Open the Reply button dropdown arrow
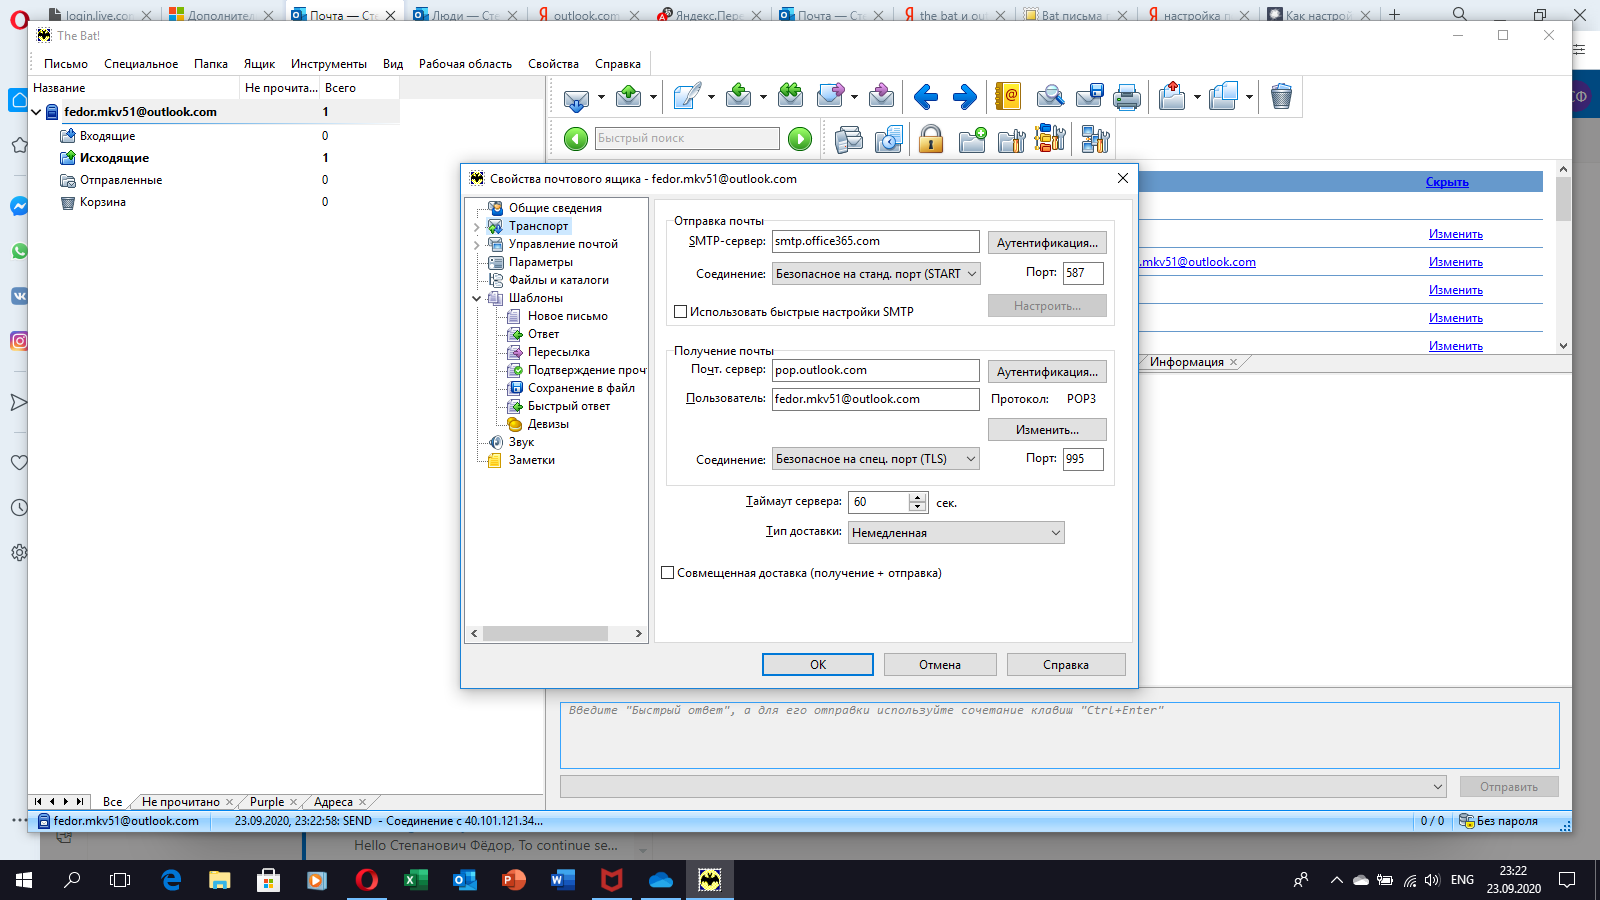The width and height of the screenshot is (1600, 900). pos(763,98)
